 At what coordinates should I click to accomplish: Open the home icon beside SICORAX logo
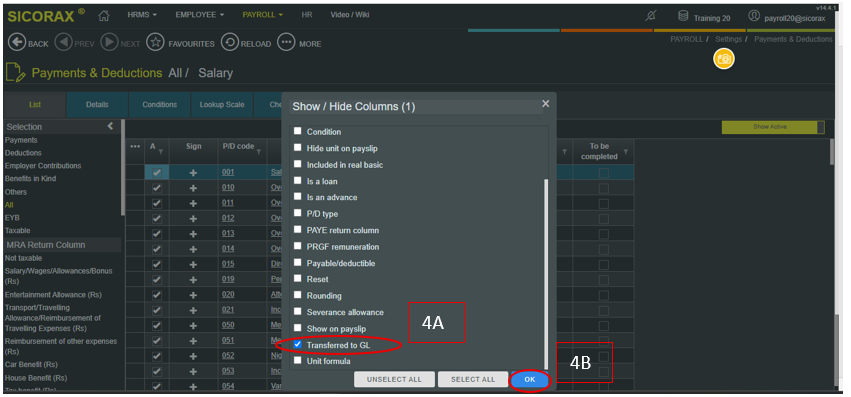[104, 16]
